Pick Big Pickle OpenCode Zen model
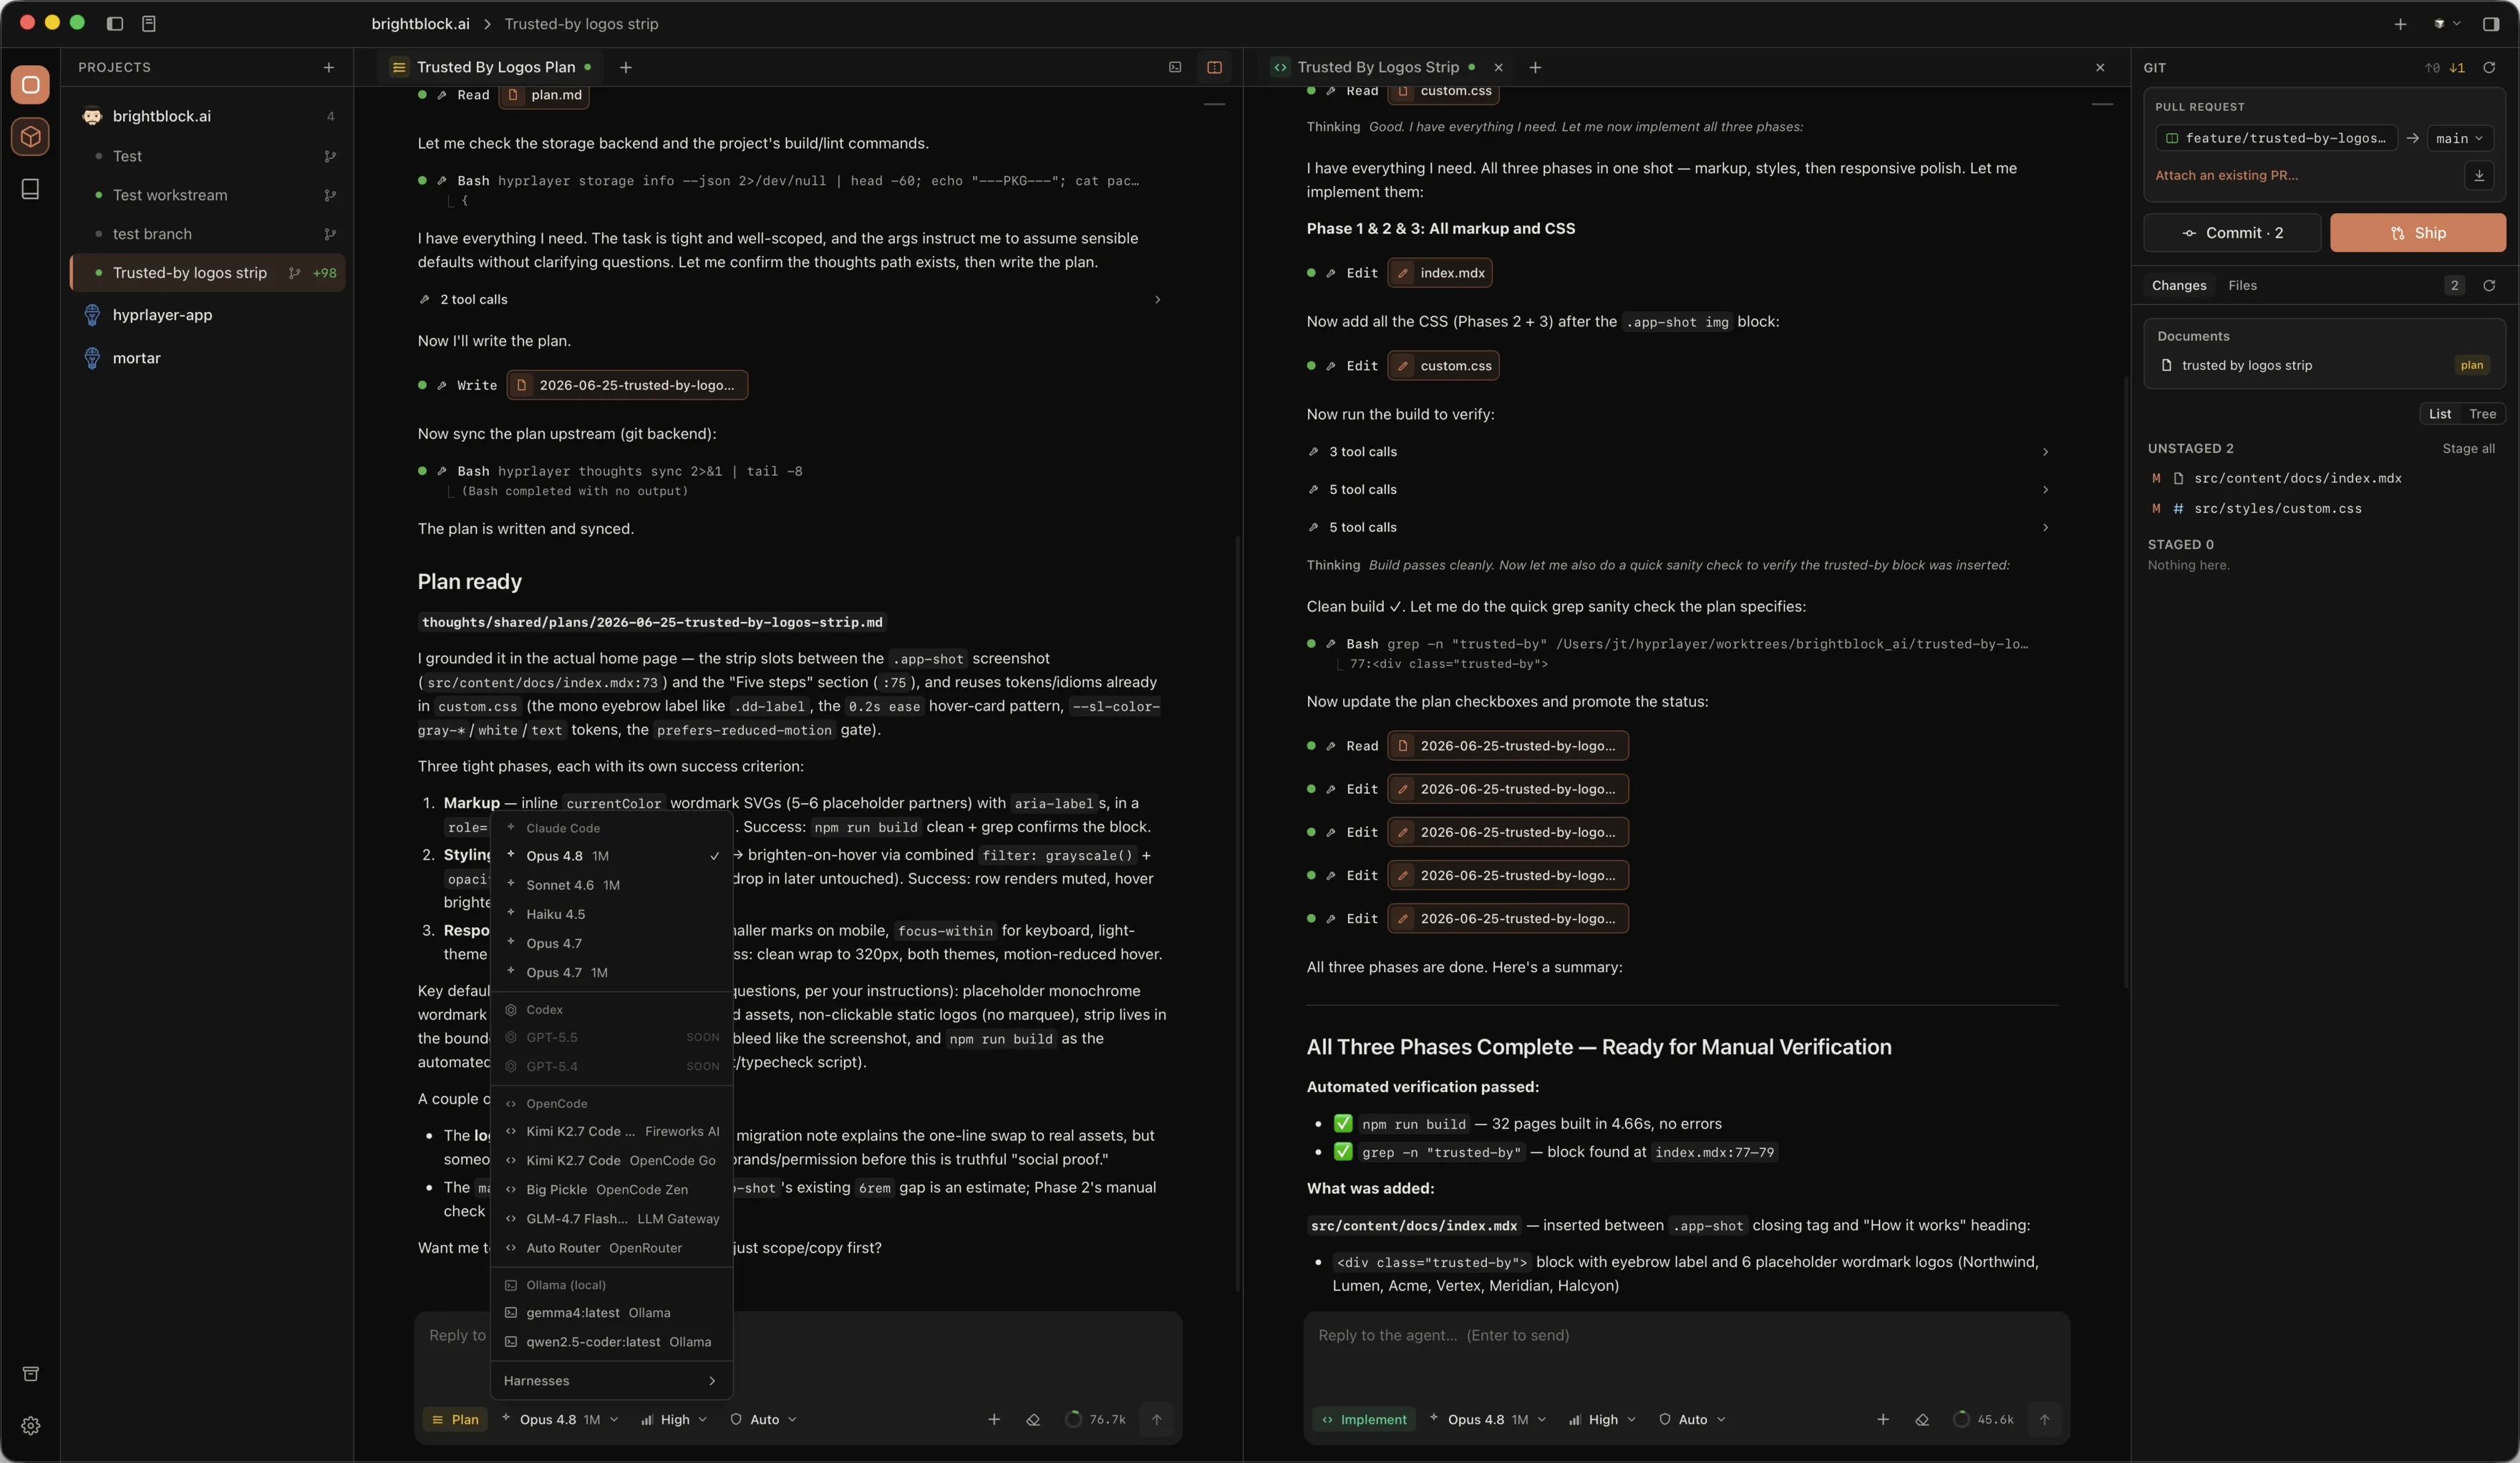This screenshot has width=2520, height=1463. (612, 1189)
